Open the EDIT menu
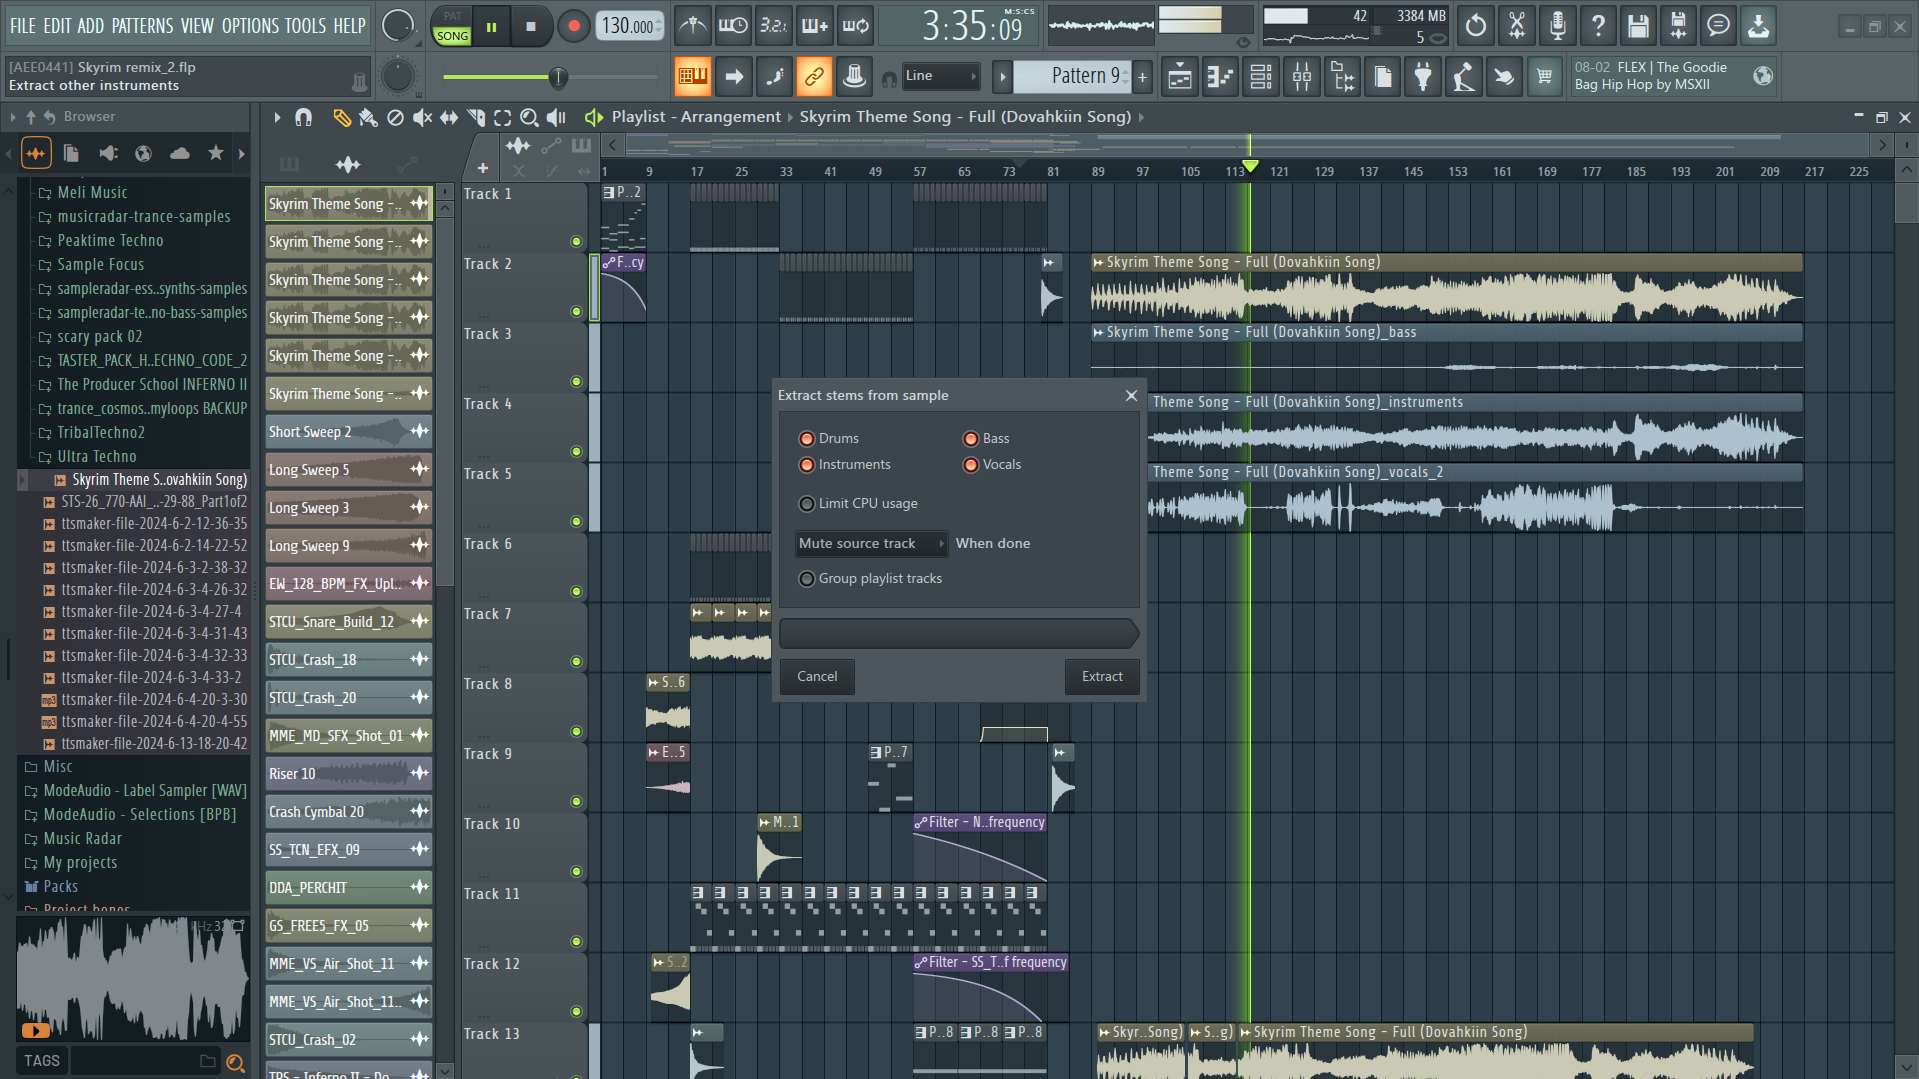Viewport: 1919px width, 1079px height. 57,26
